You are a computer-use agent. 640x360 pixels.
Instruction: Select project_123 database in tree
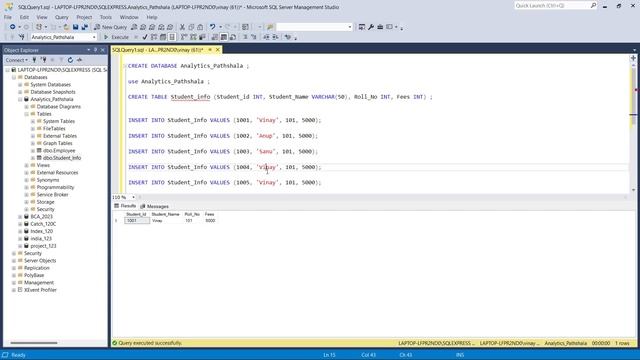click(x=43, y=246)
